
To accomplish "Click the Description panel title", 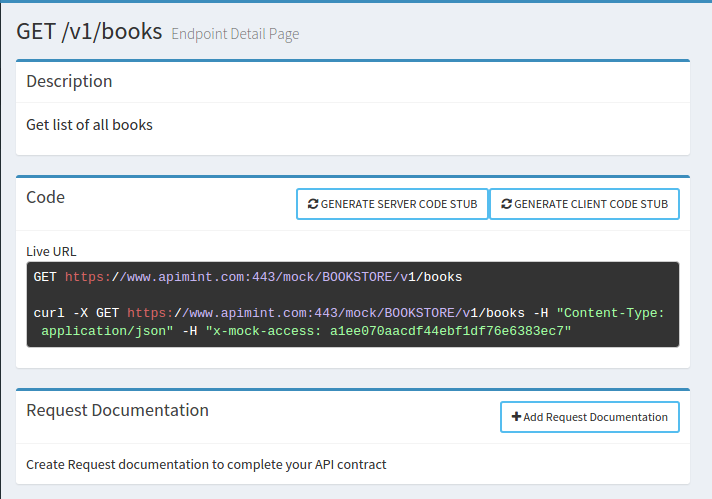I will (x=69, y=81).
